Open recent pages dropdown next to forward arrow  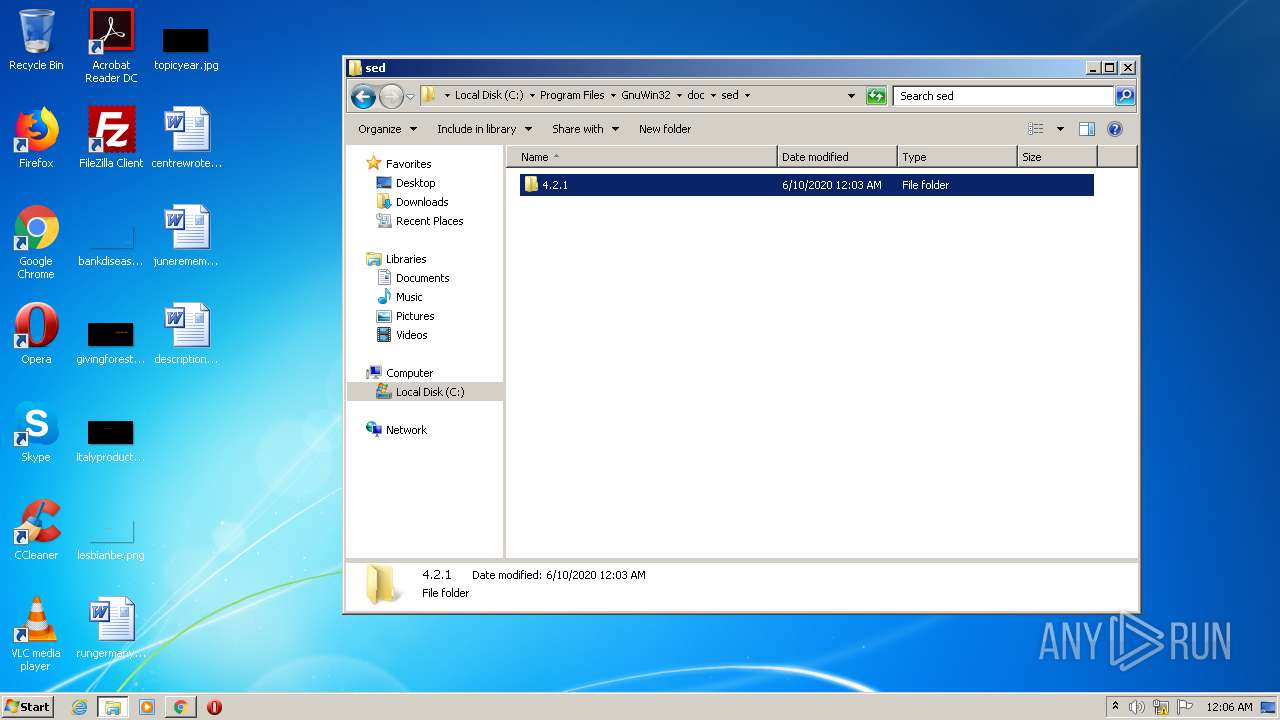click(x=410, y=96)
